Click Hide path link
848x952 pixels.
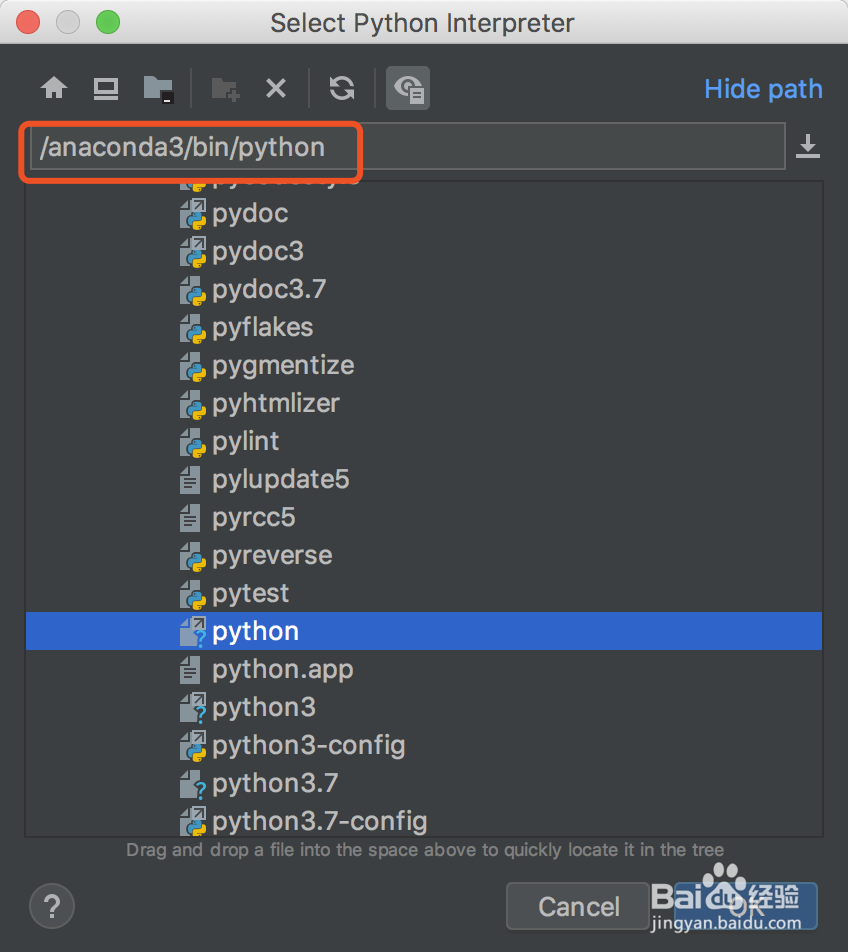coord(763,89)
